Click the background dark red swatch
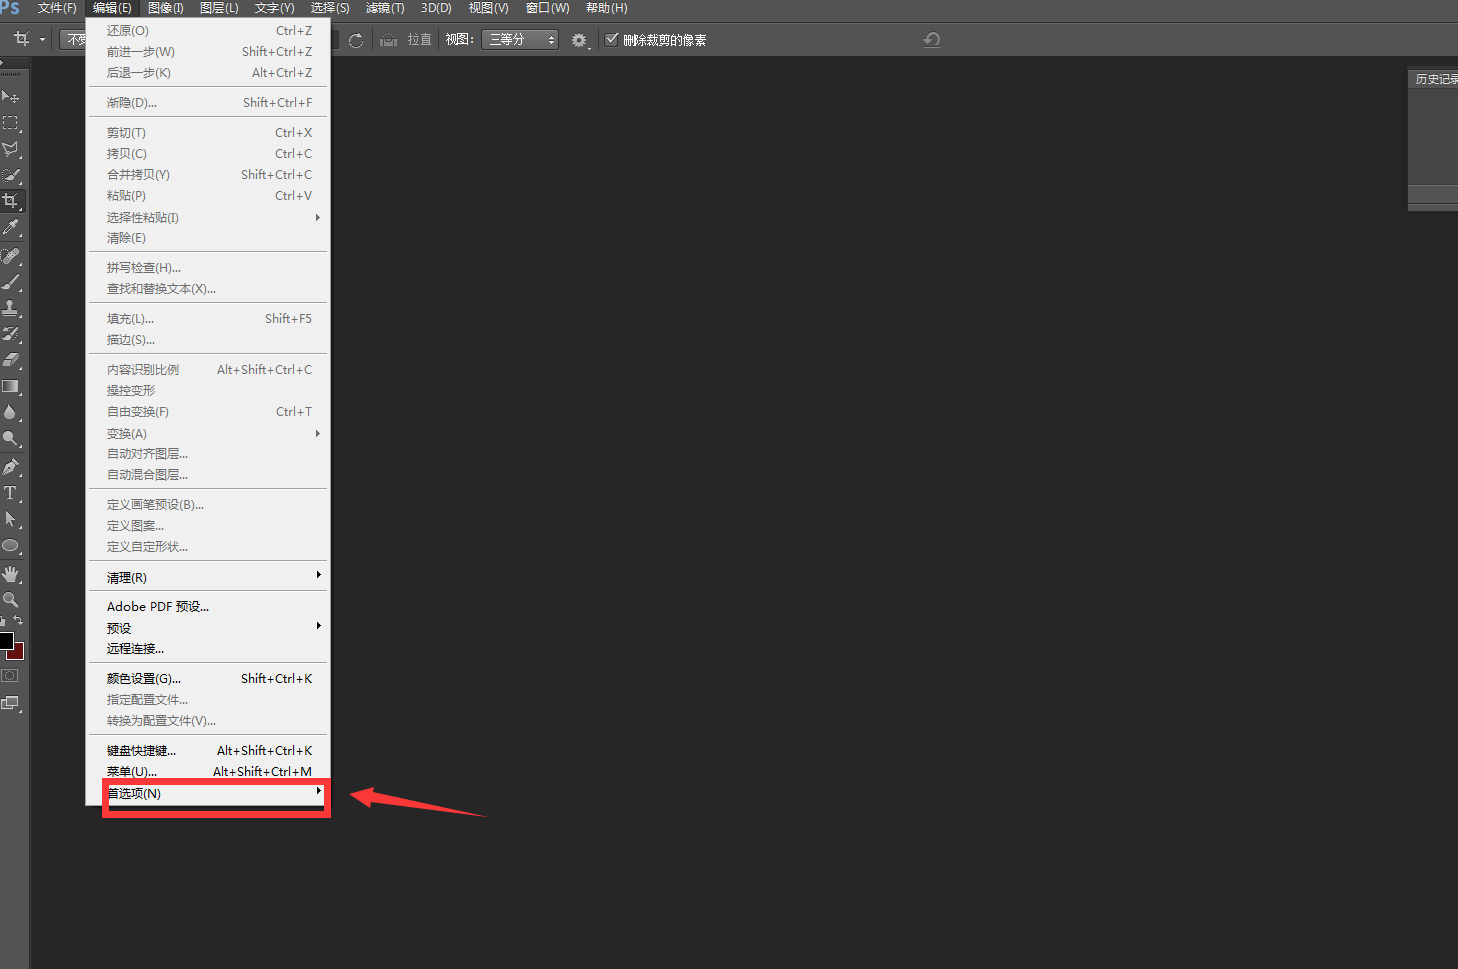Viewport: 1458px width, 969px height. point(17,653)
